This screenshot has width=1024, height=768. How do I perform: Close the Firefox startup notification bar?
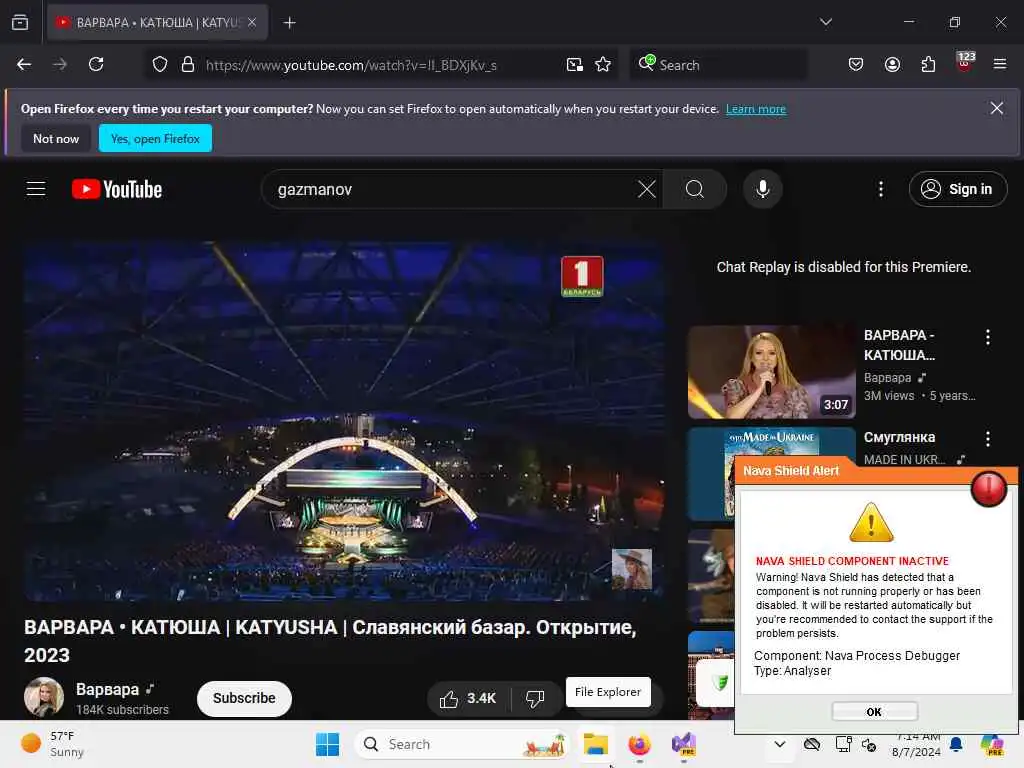997,108
